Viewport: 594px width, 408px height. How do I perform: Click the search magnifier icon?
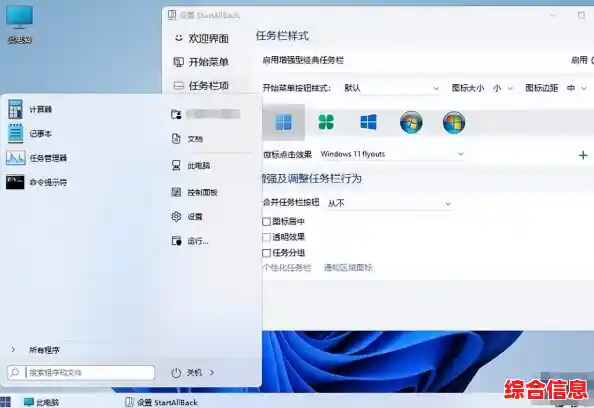point(15,373)
